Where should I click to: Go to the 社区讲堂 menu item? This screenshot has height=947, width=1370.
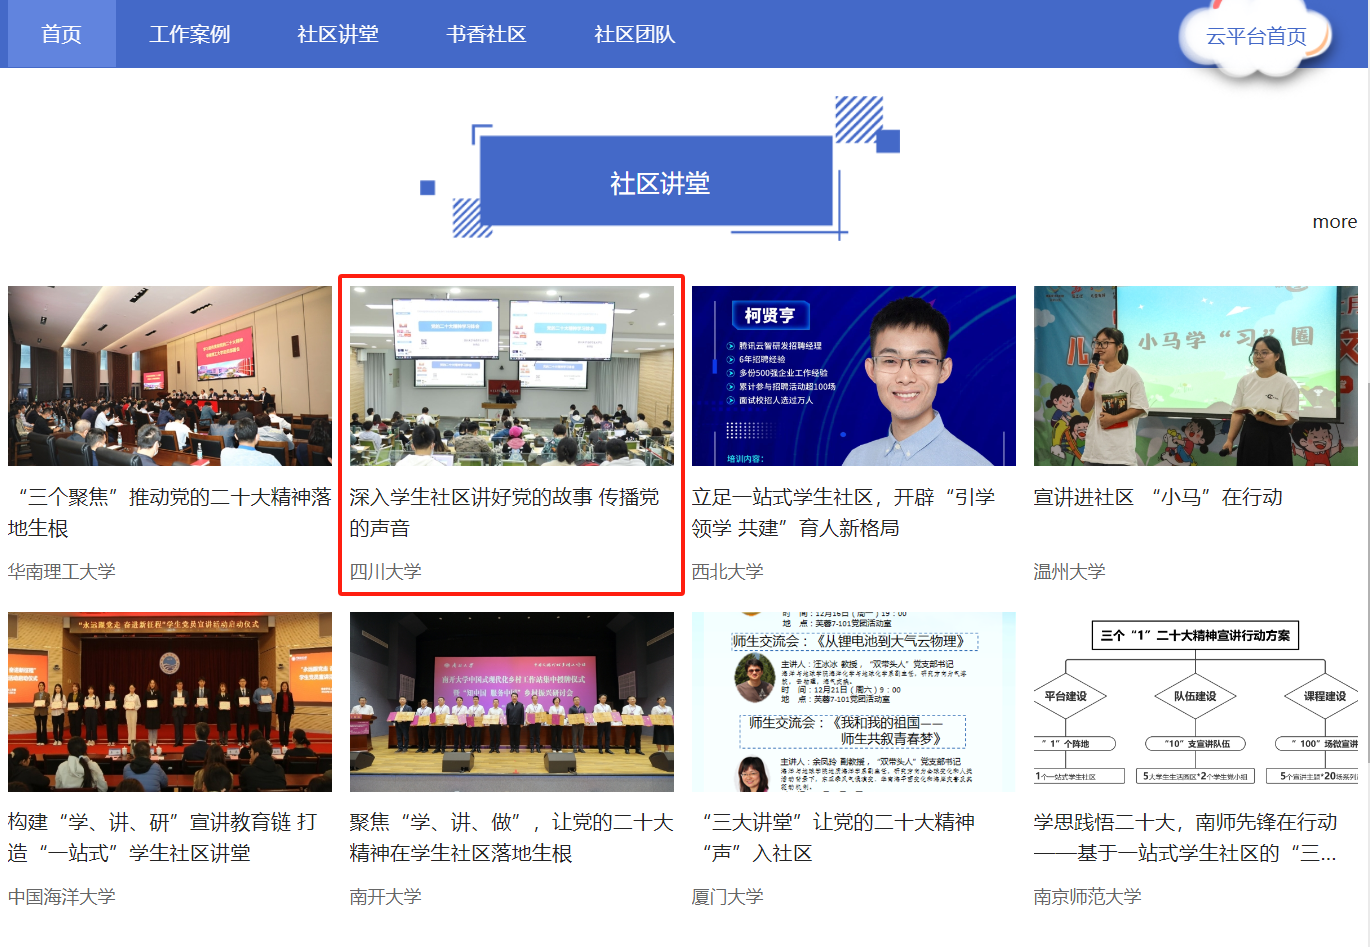338,34
